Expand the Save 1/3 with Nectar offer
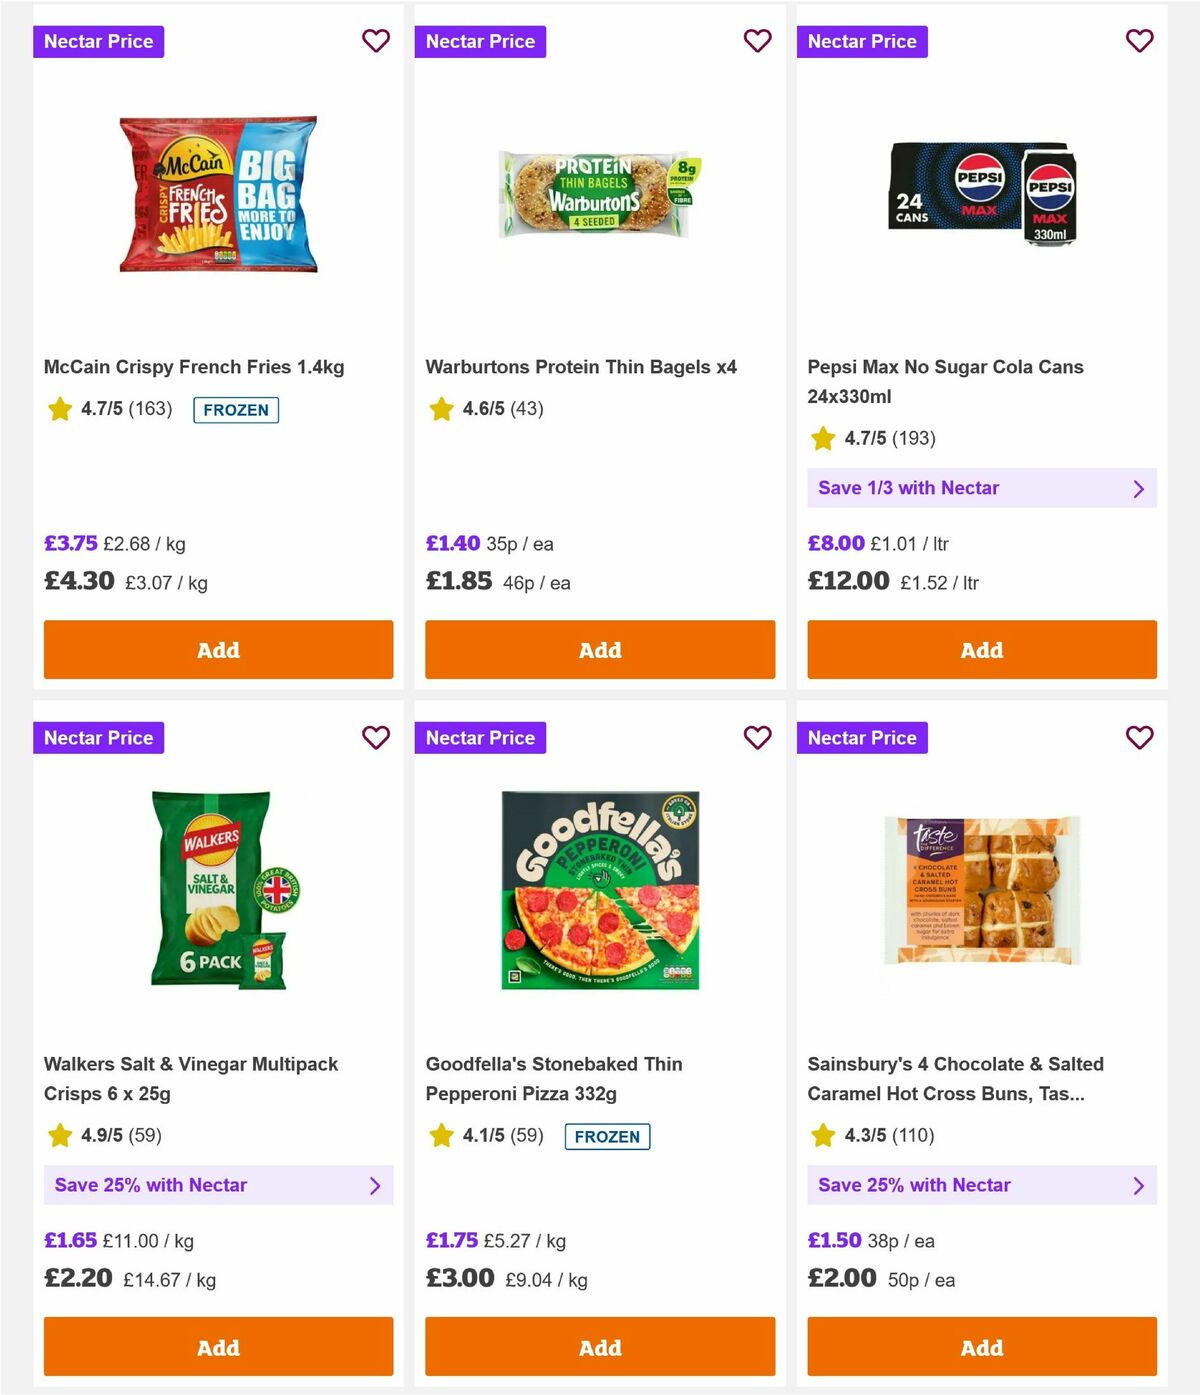This screenshot has width=1200, height=1395. pyautogui.click(x=982, y=488)
